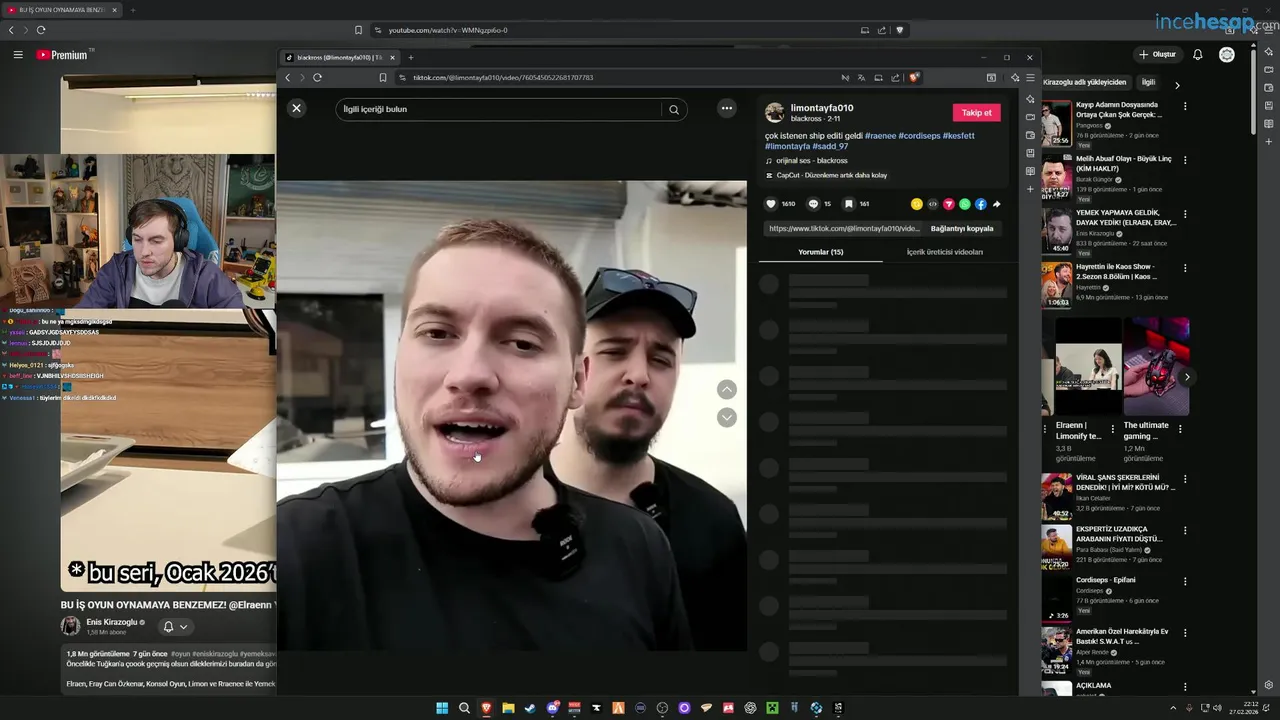The image size is (1280, 720).
Task: Bookmark the page in TikTok window address bar
Action: pos(382,78)
